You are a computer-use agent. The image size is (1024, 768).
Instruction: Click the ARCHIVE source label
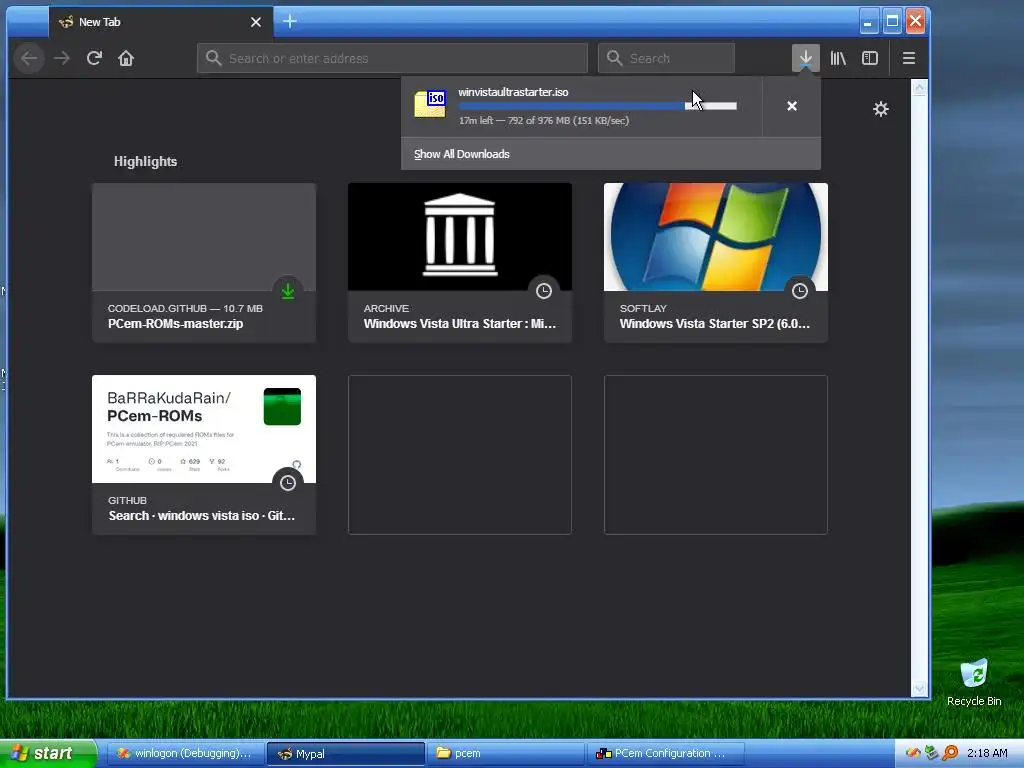point(387,308)
